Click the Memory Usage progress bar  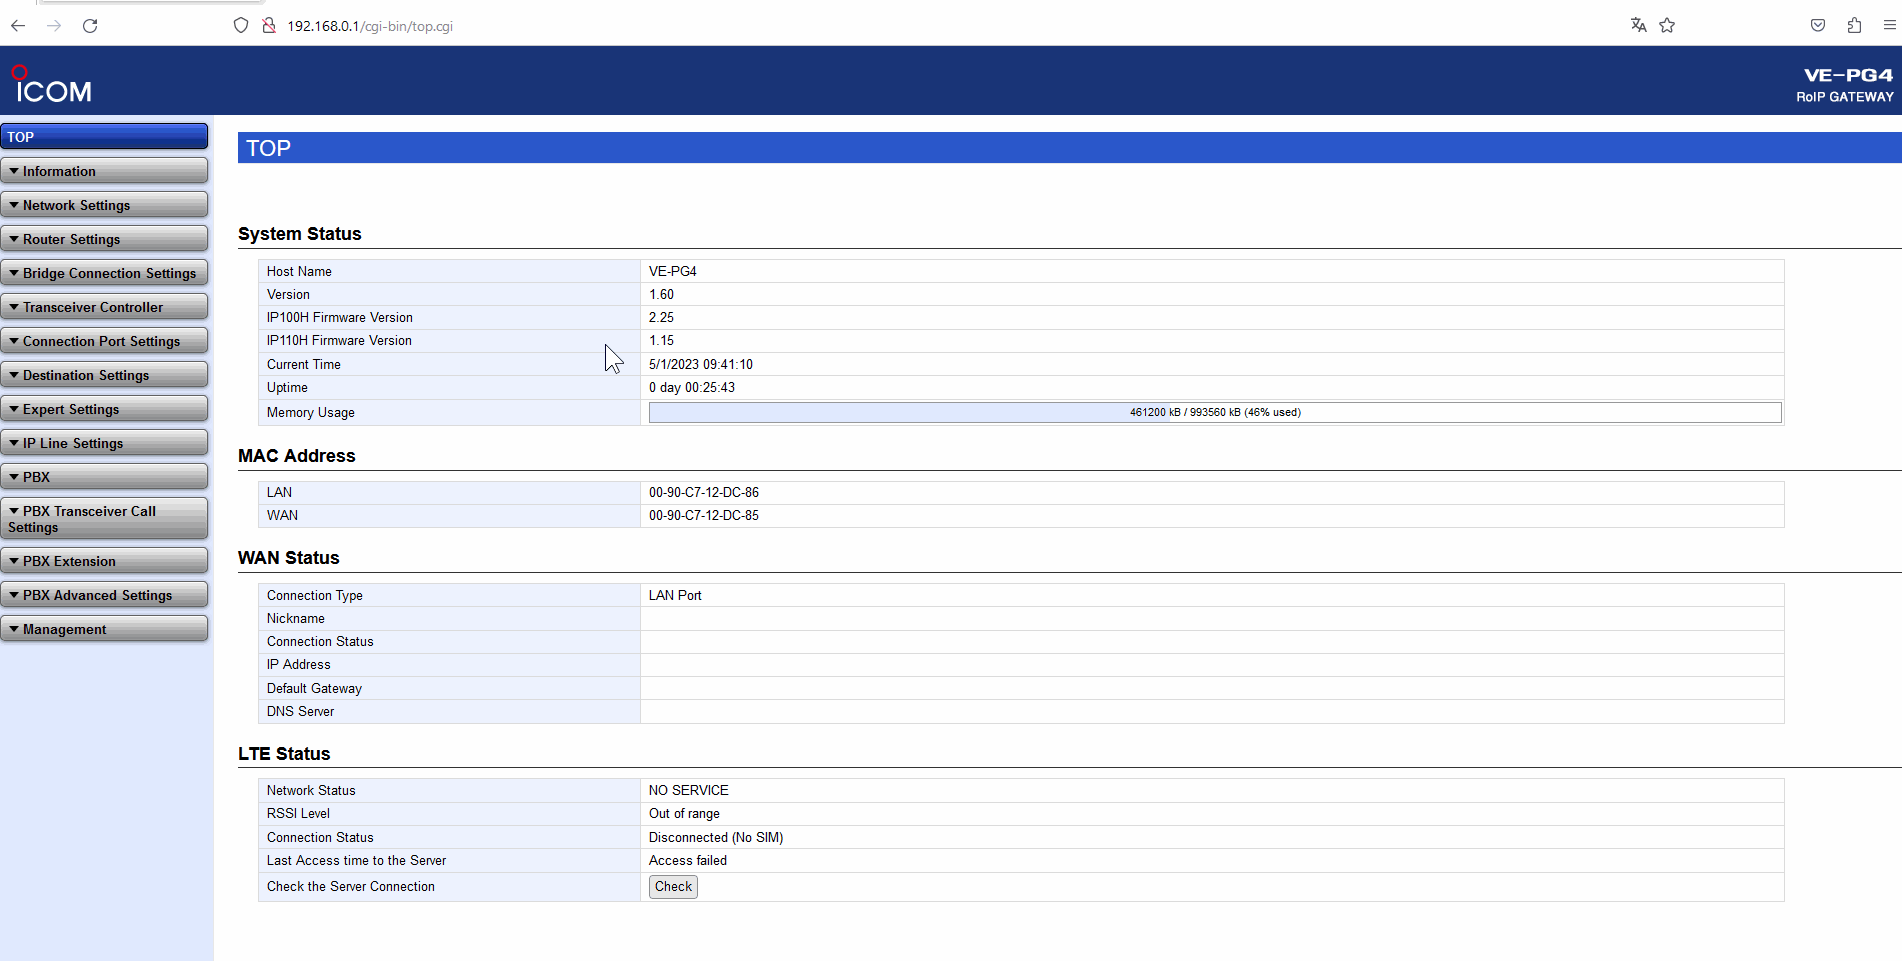tap(1215, 412)
